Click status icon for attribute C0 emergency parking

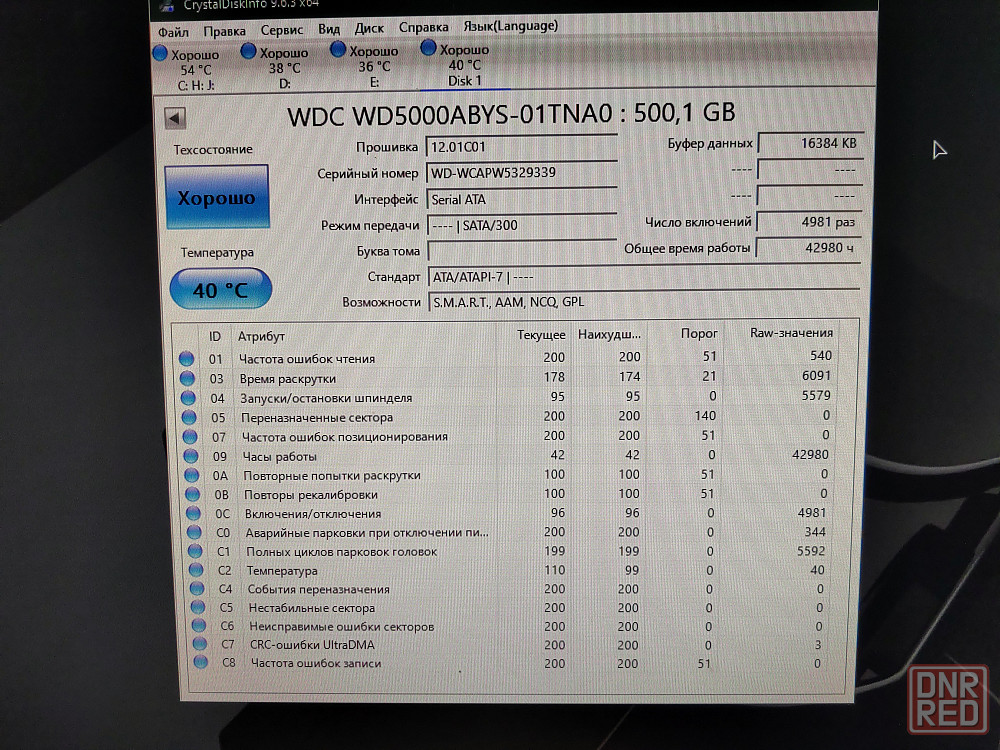195,533
